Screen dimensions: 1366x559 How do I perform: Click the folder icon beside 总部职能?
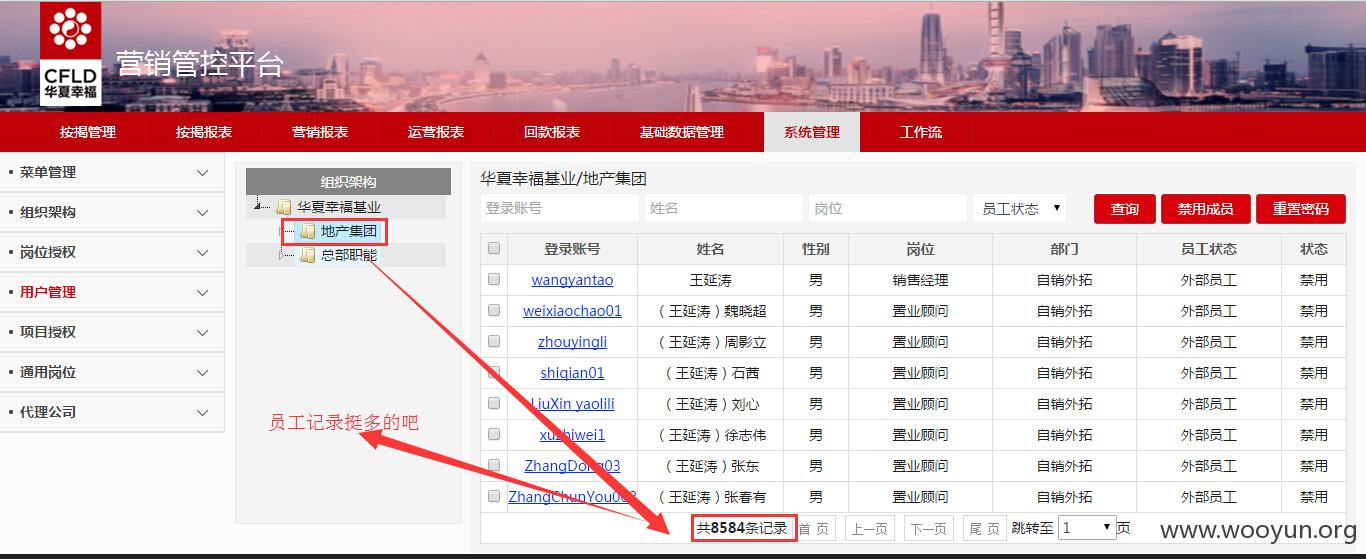308,255
